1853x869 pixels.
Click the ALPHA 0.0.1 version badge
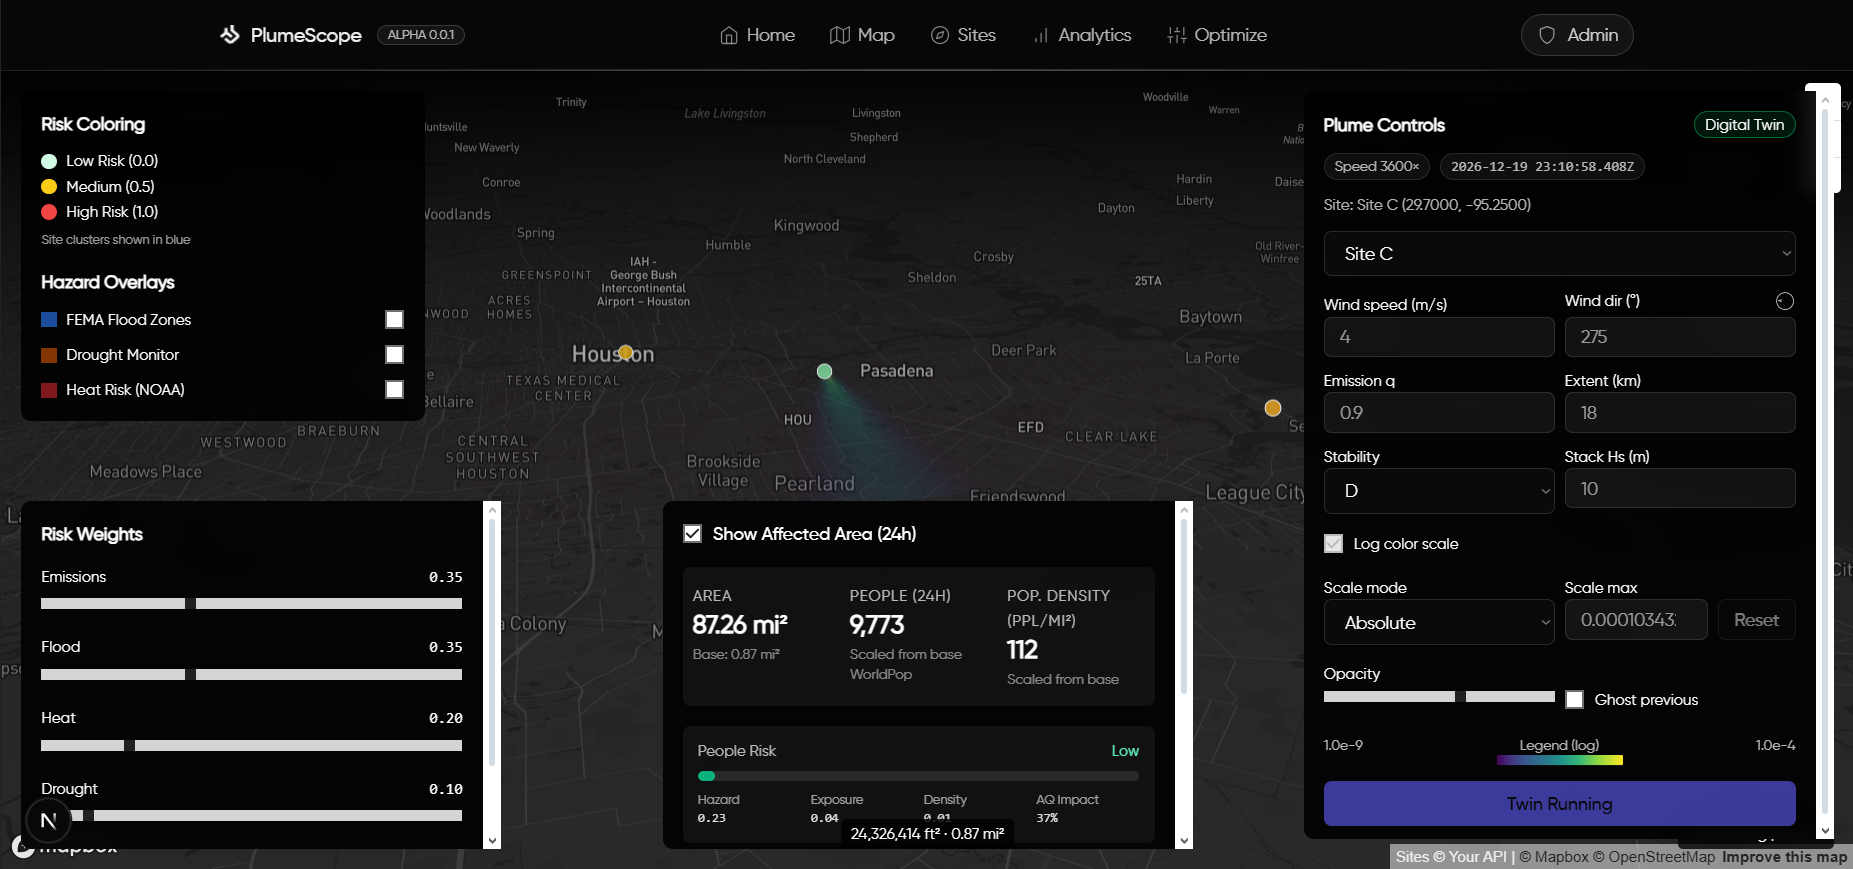[x=420, y=35]
